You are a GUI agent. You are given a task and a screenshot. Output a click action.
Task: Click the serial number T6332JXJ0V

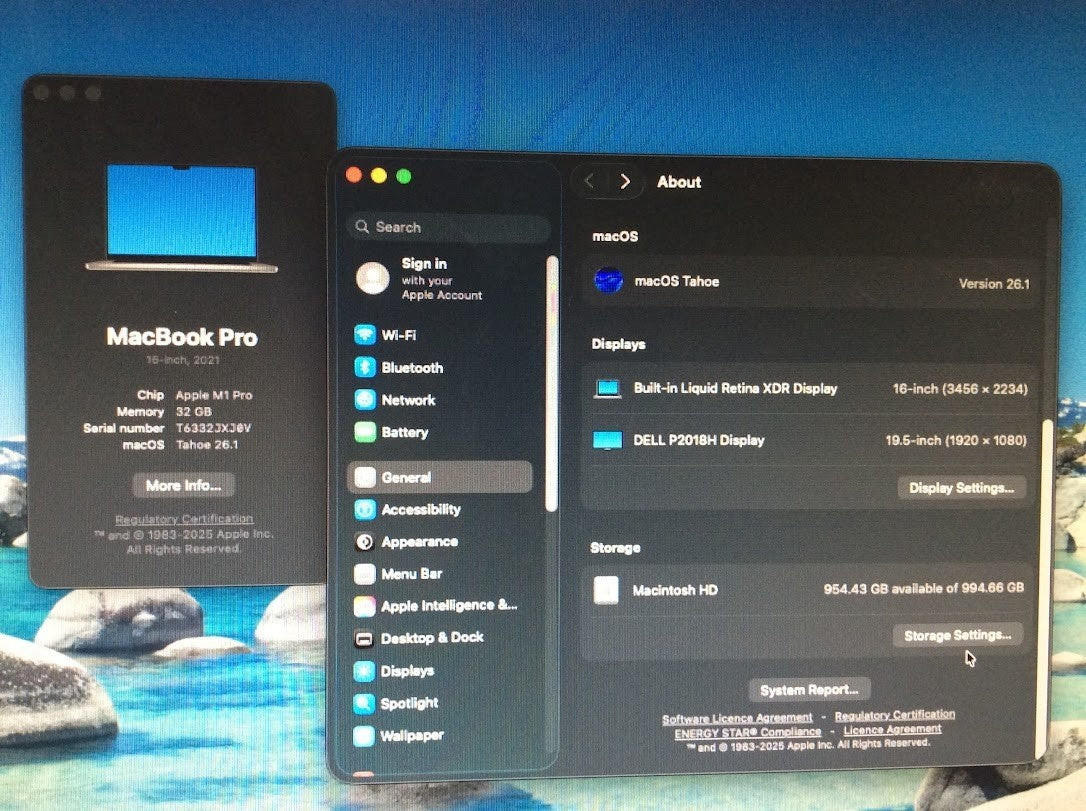[x=213, y=428]
